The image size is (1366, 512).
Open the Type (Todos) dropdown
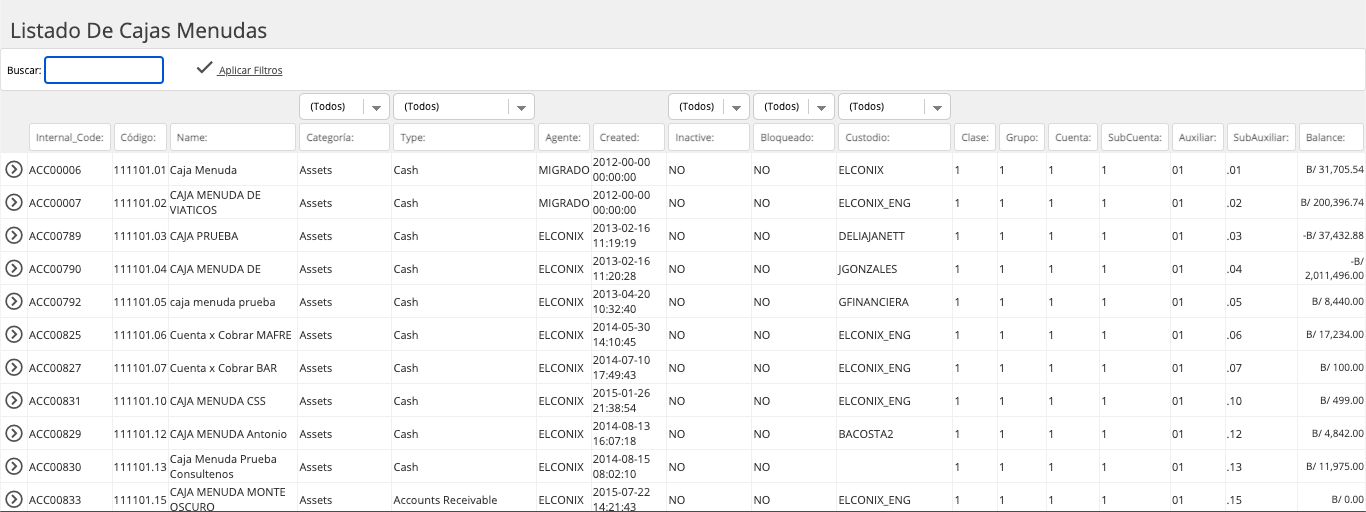(464, 106)
